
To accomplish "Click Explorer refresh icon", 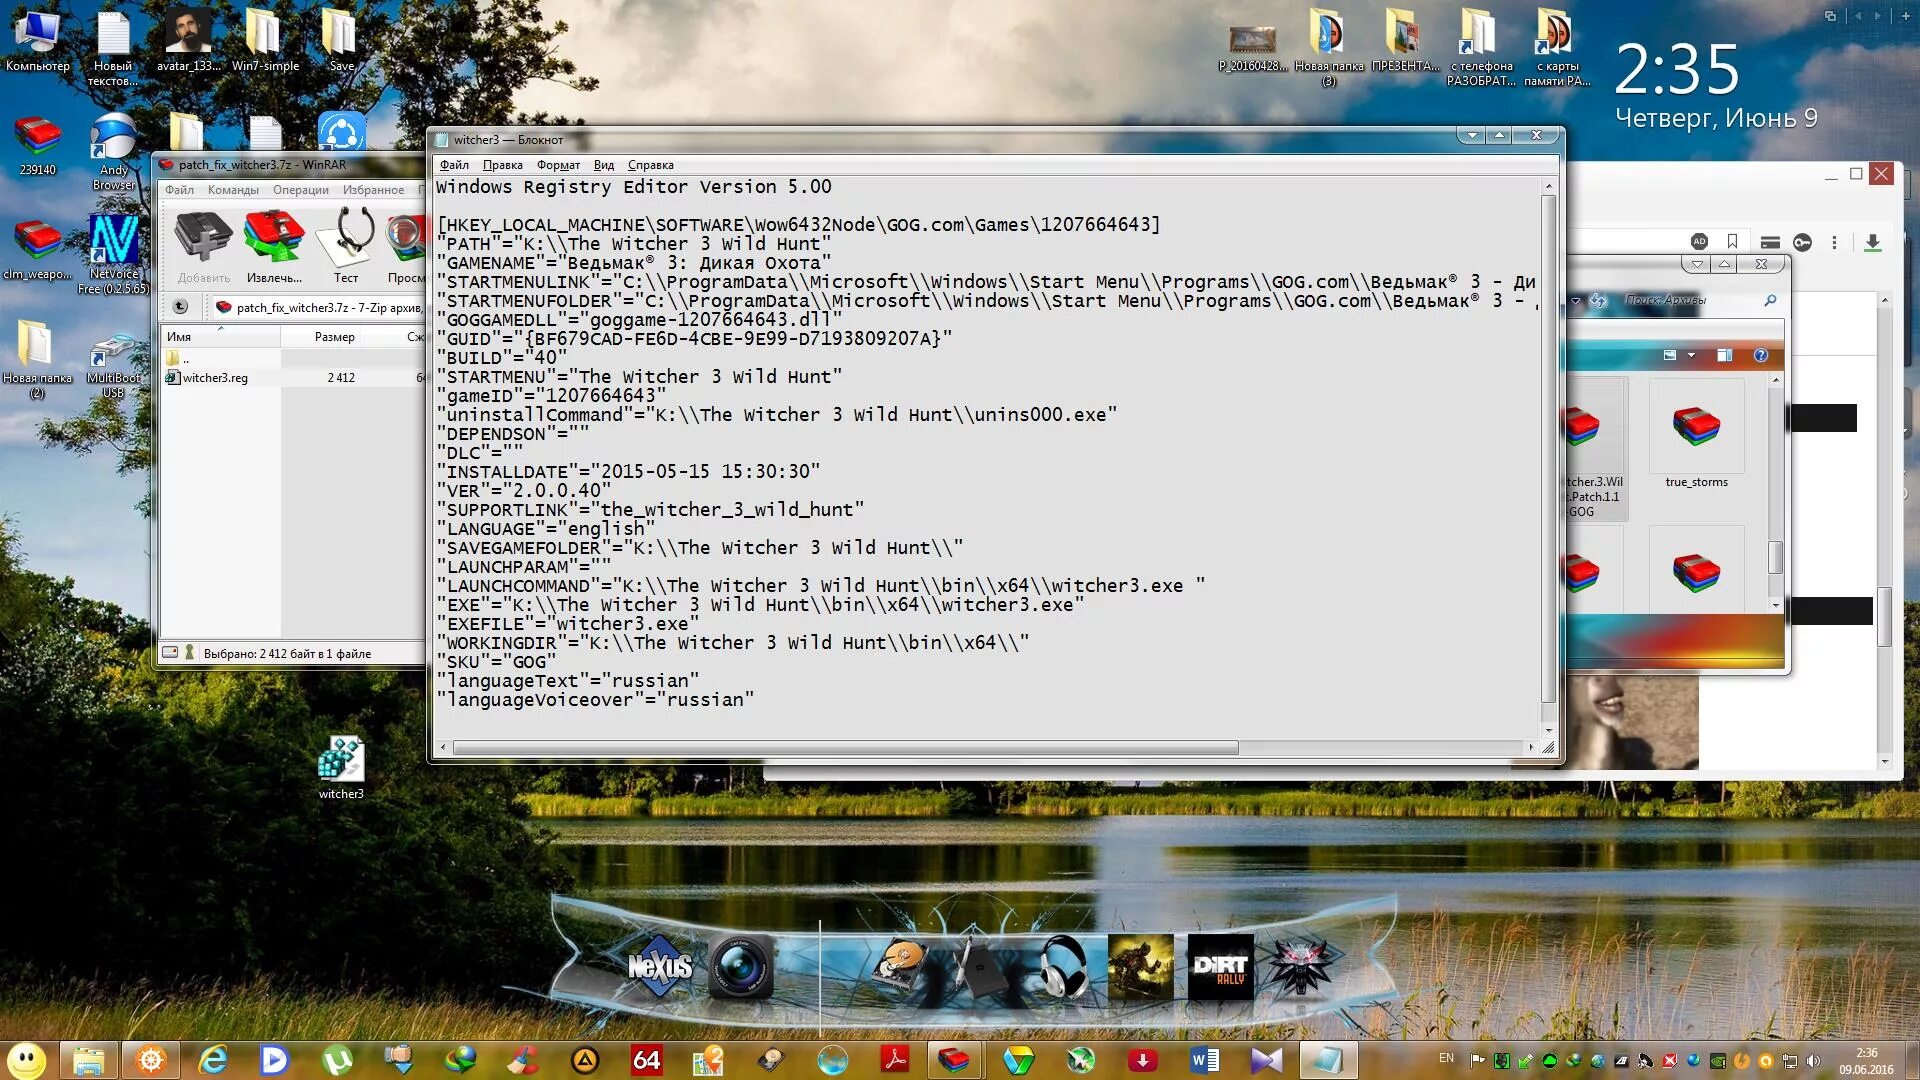I will tap(1598, 300).
